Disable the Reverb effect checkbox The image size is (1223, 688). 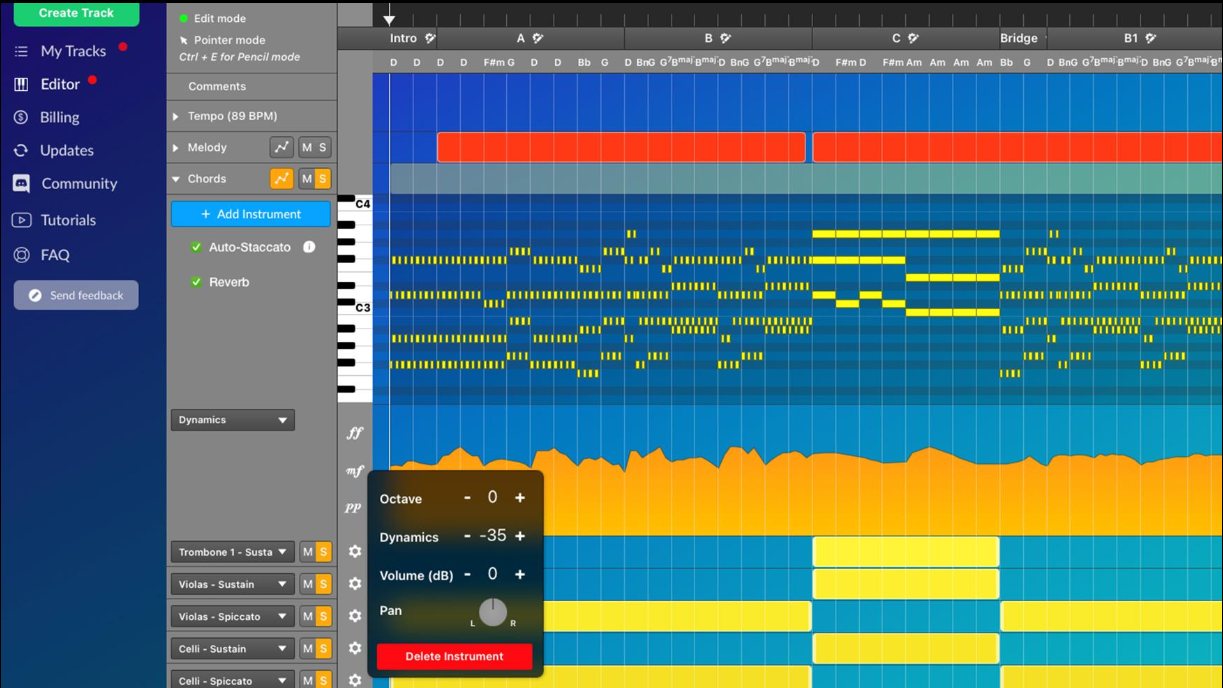pyautogui.click(x=197, y=282)
